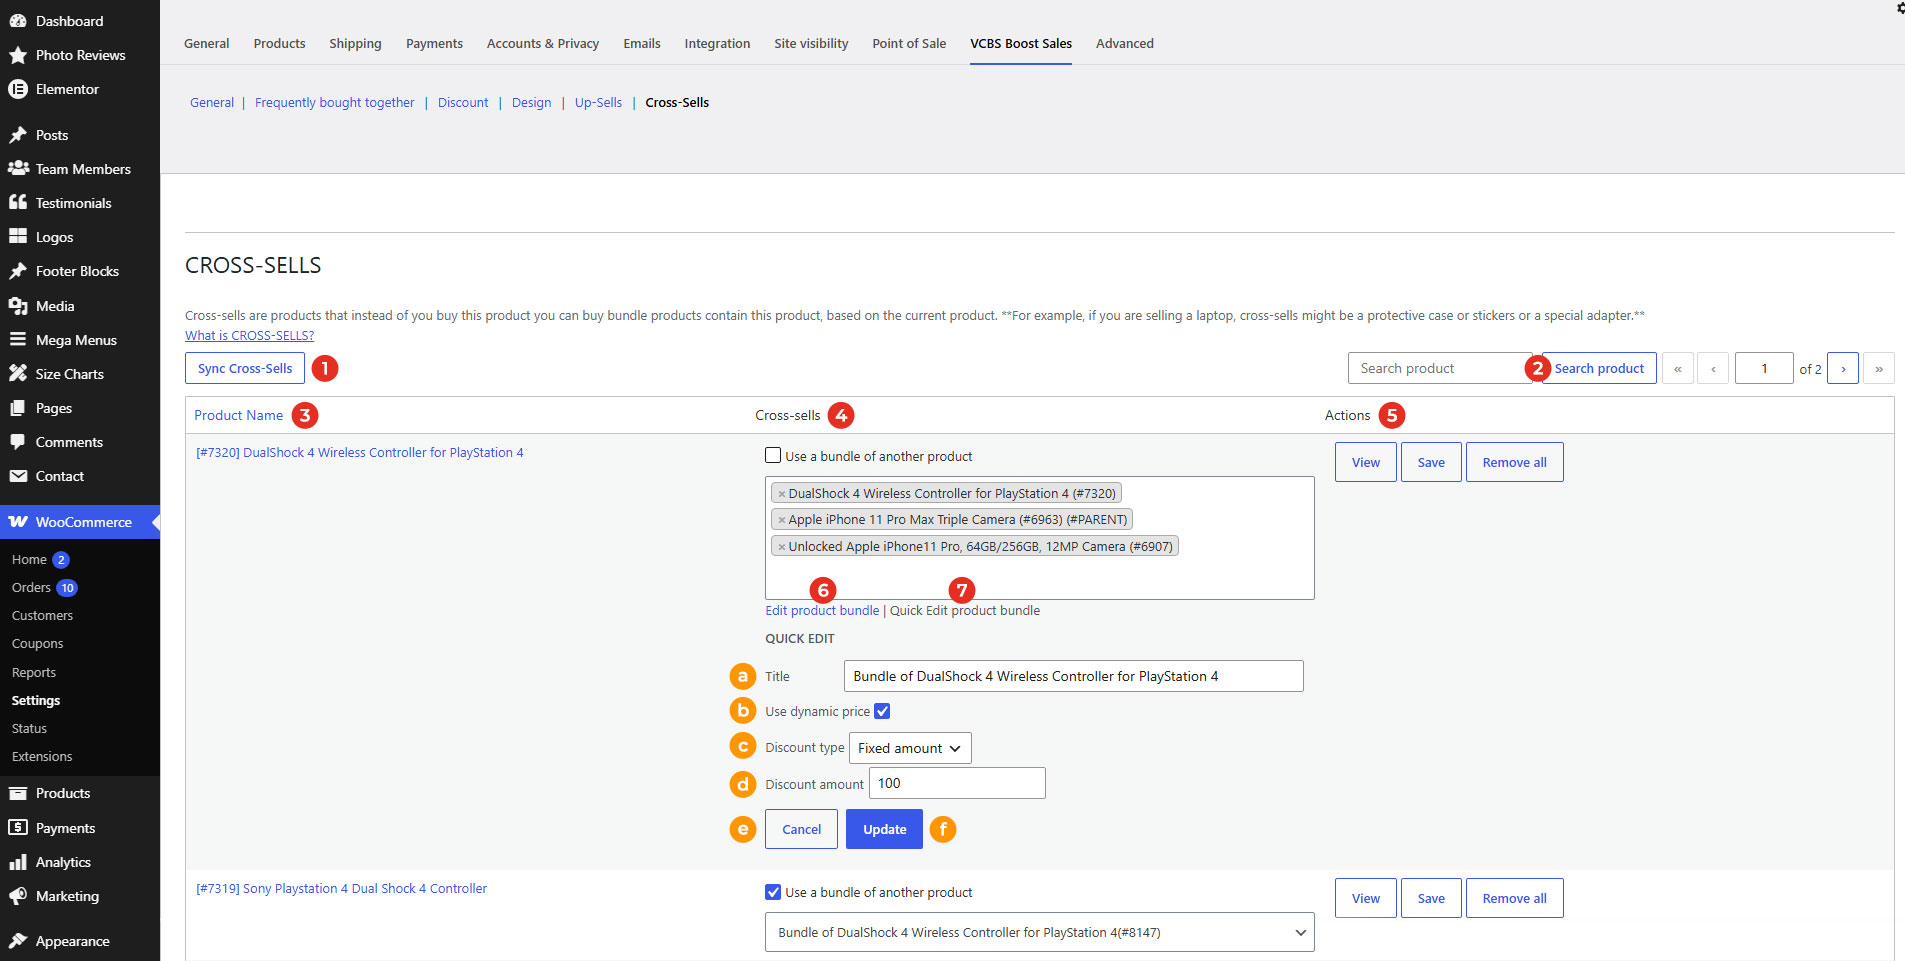
Task: Switch to the General settings tab
Action: point(207,43)
